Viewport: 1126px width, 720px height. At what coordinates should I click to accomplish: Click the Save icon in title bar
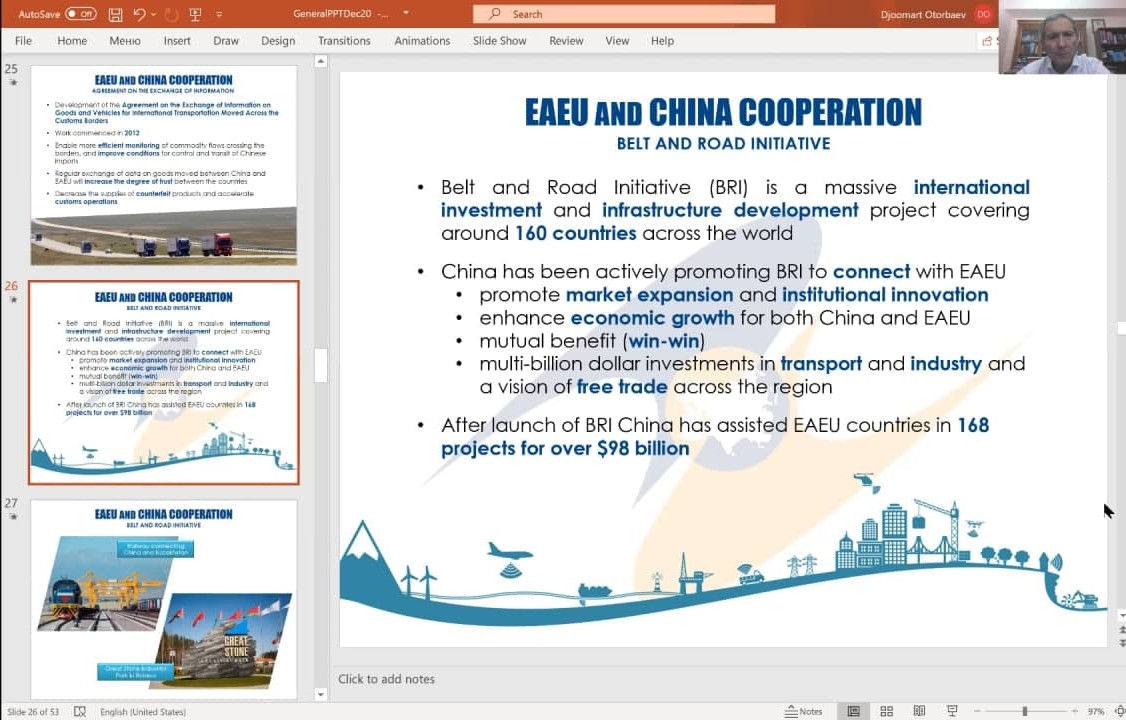point(116,14)
